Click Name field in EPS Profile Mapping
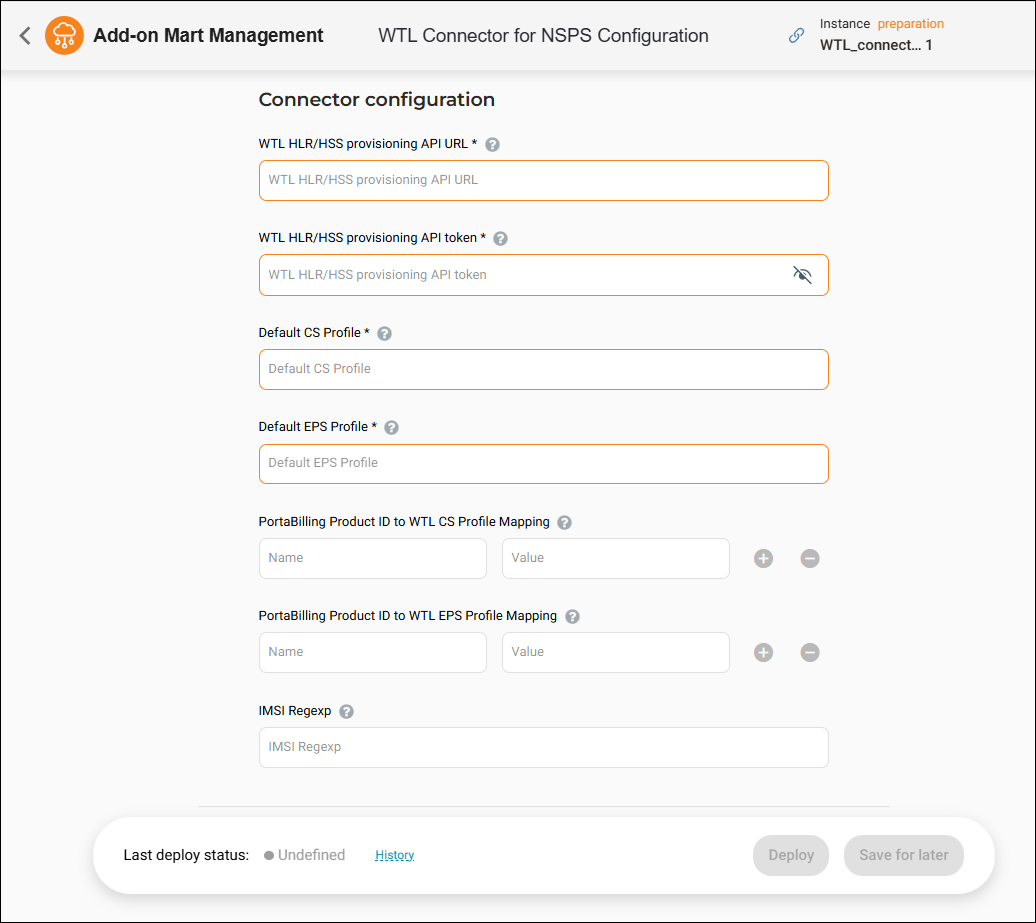 tap(373, 653)
